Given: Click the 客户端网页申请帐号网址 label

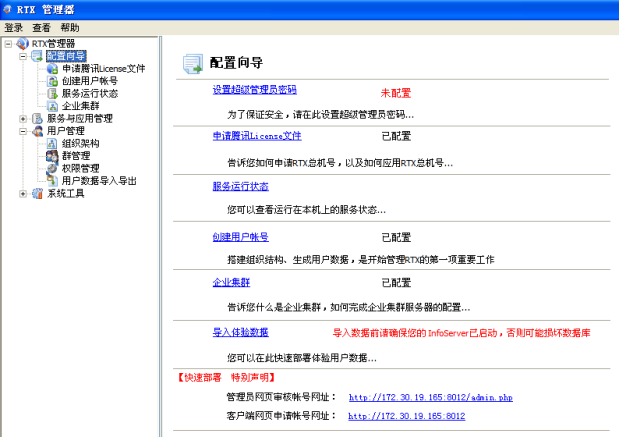Looking at the screenshot, I should [281, 416].
